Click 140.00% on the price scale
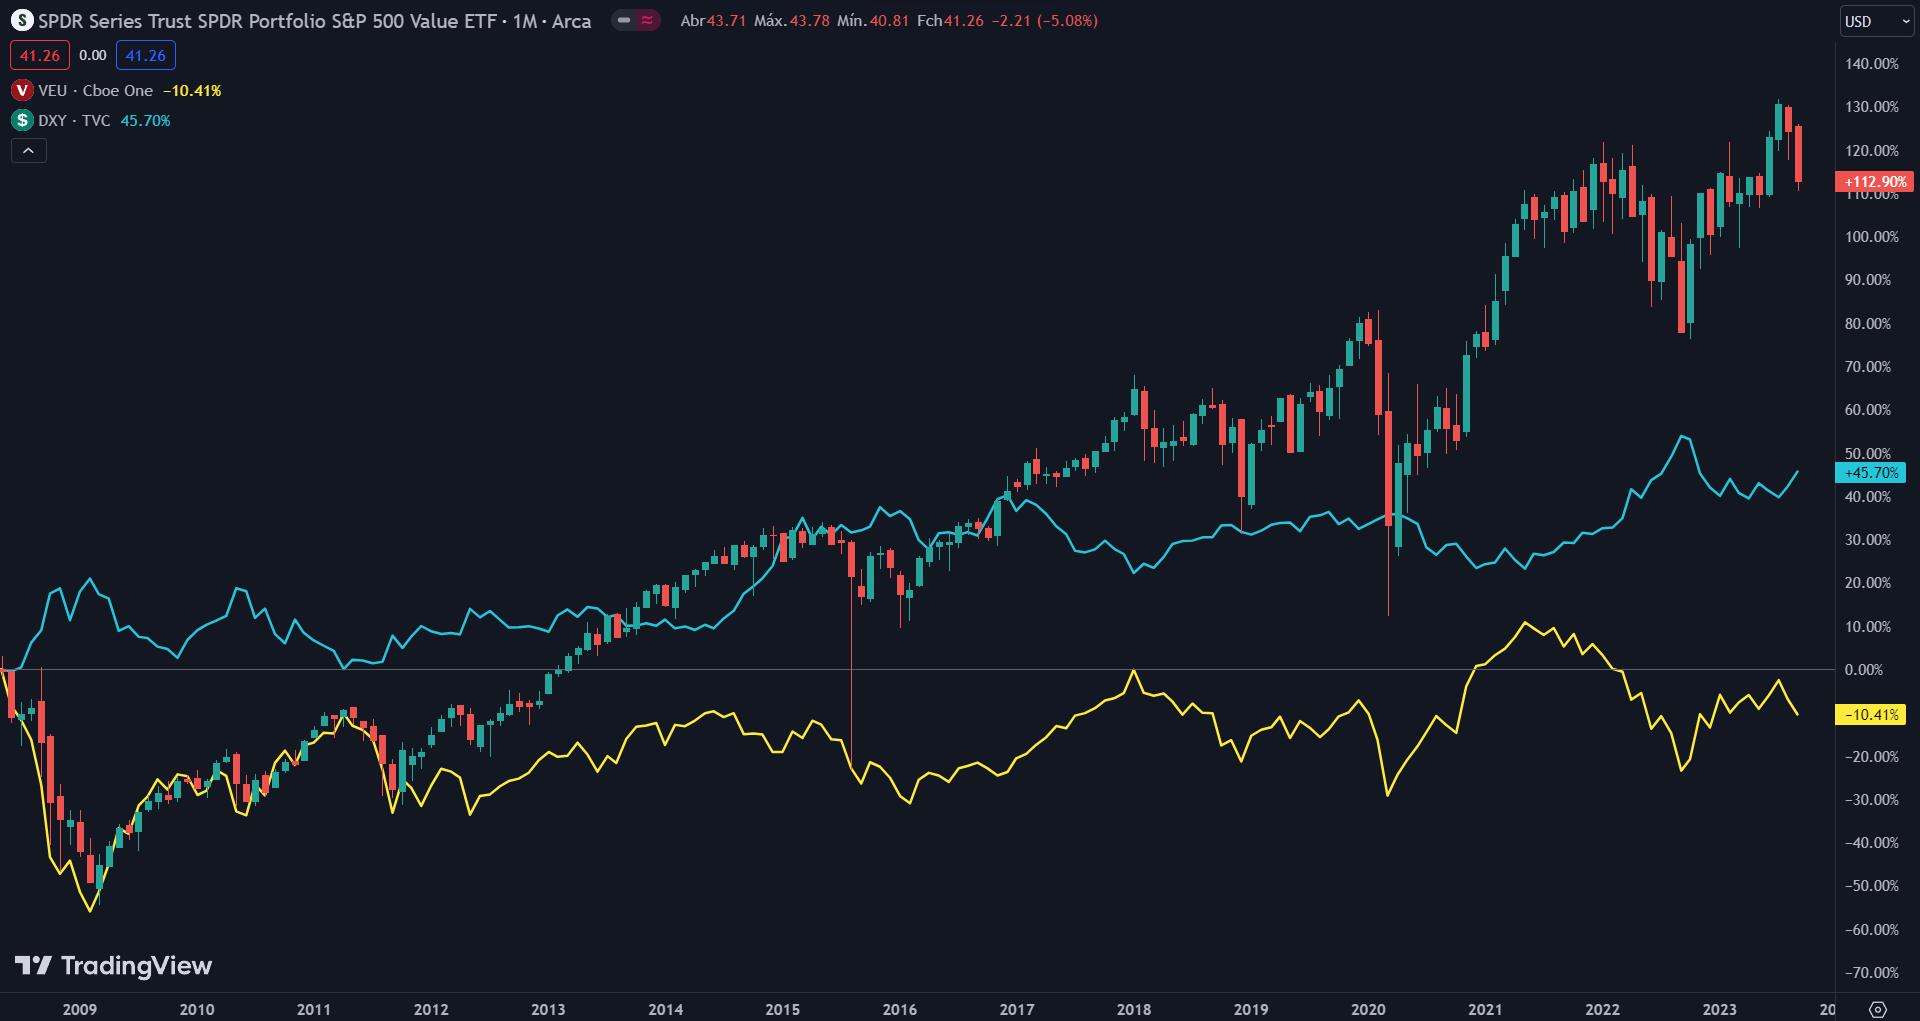1920x1021 pixels. pyautogui.click(x=1871, y=63)
